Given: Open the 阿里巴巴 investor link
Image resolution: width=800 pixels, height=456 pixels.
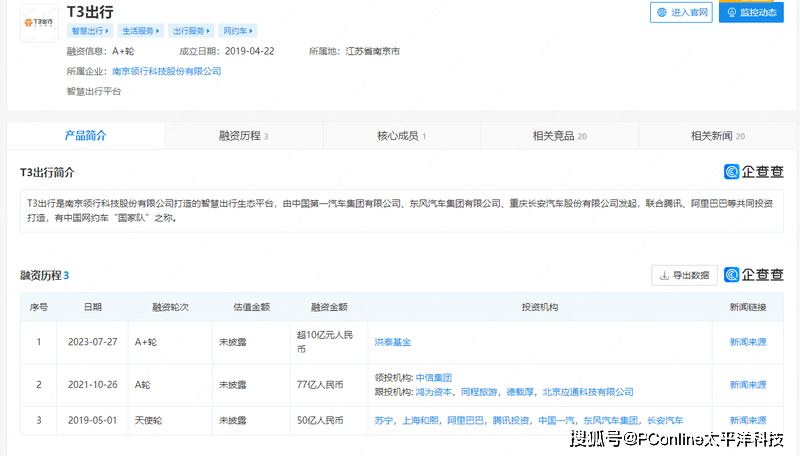Looking at the screenshot, I should point(465,420).
